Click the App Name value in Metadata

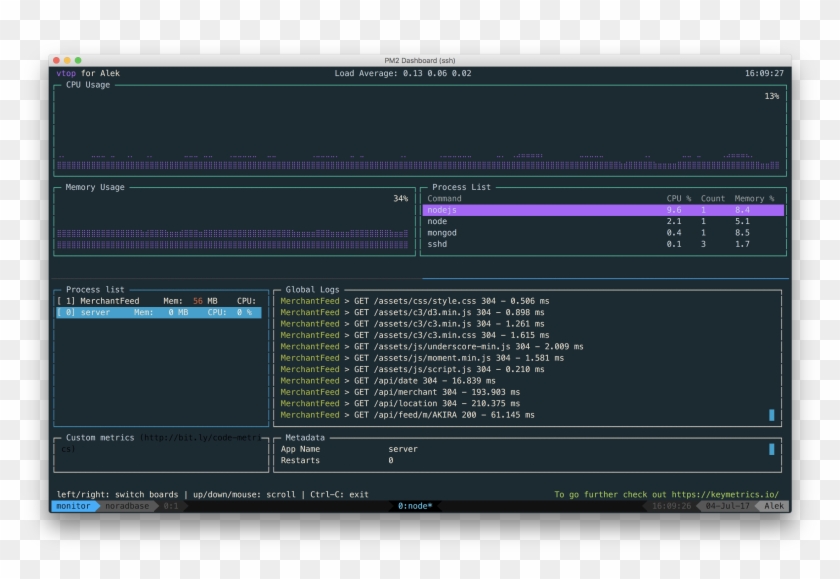pos(402,449)
